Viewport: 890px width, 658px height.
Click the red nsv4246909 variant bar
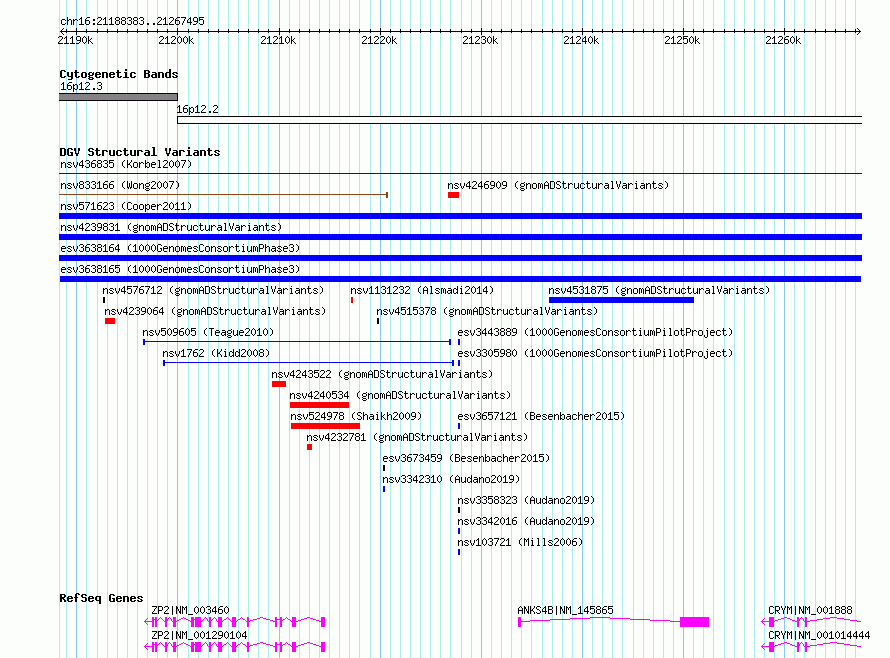tap(453, 195)
